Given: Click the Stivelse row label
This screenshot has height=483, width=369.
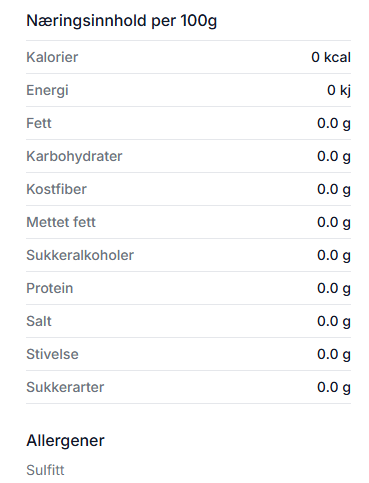Looking at the screenshot, I should coord(52,354).
